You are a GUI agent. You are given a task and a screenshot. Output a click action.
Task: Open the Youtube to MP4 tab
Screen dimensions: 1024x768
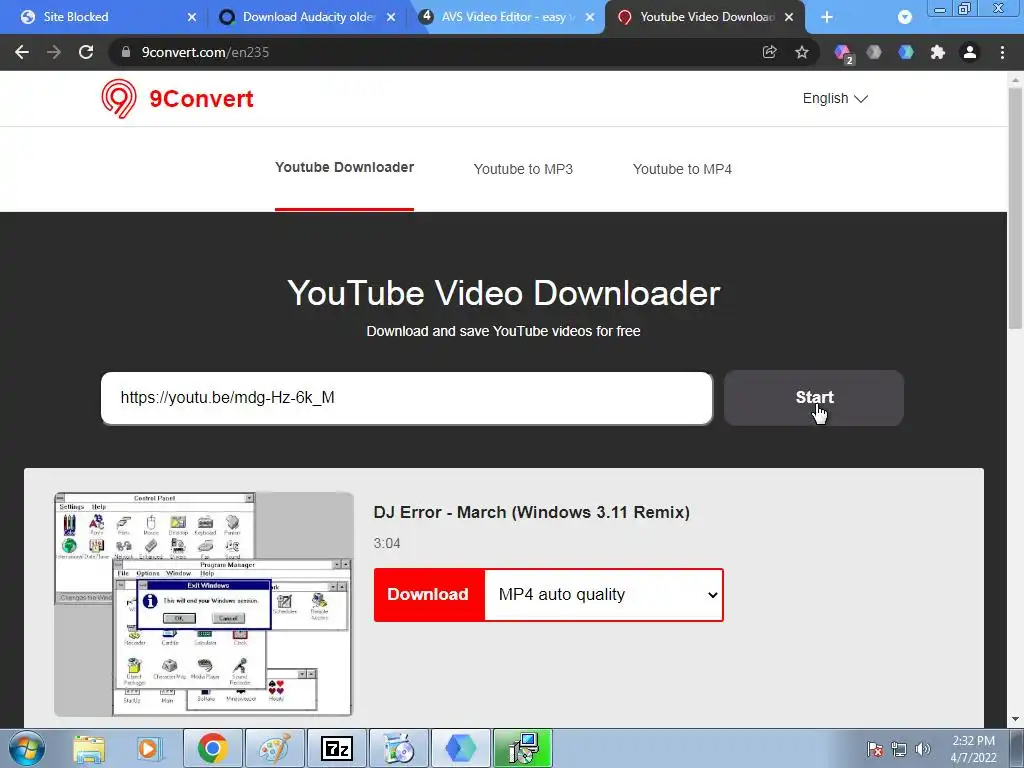(x=682, y=169)
